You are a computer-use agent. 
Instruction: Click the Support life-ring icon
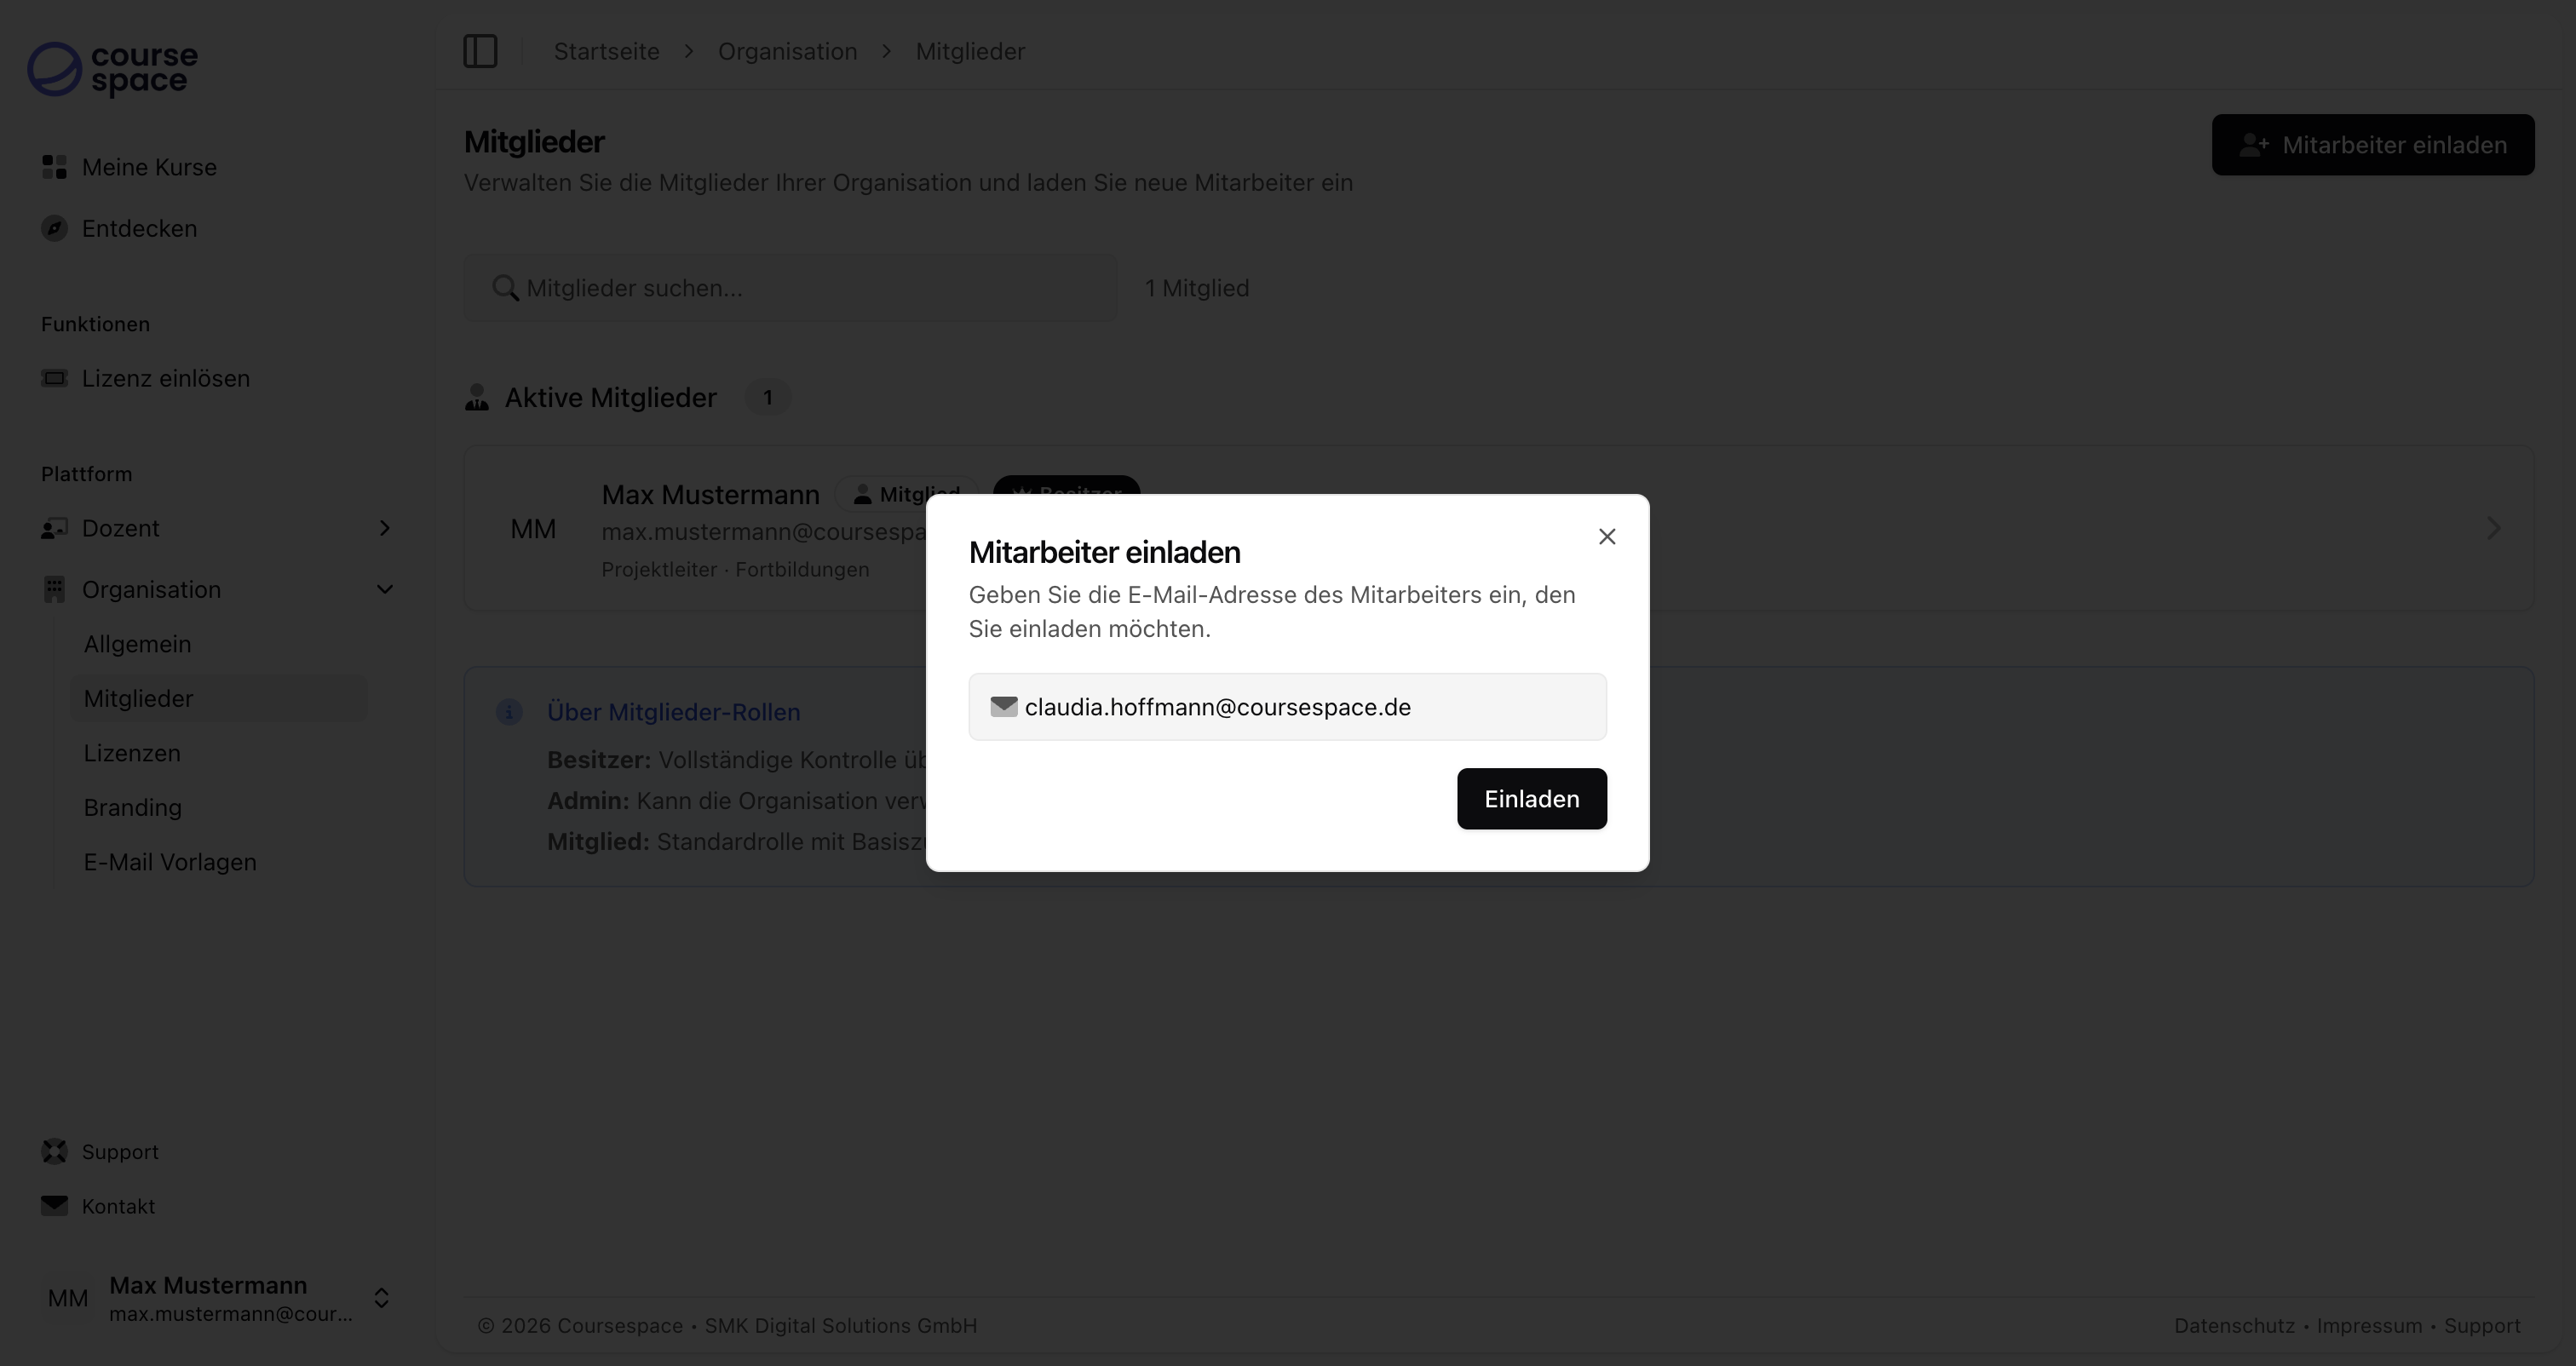point(54,1151)
